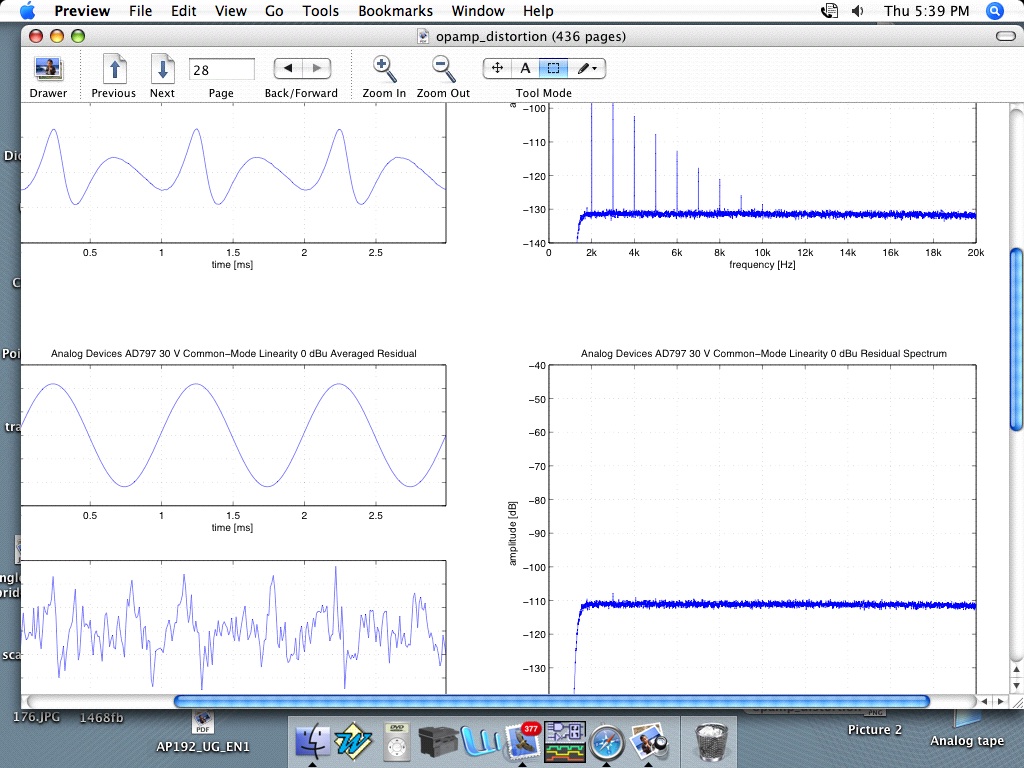Click the PDF proxy icon in title bar
Image resolution: width=1024 pixels, height=768 pixels.
pyautogui.click(x=423, y=36)
